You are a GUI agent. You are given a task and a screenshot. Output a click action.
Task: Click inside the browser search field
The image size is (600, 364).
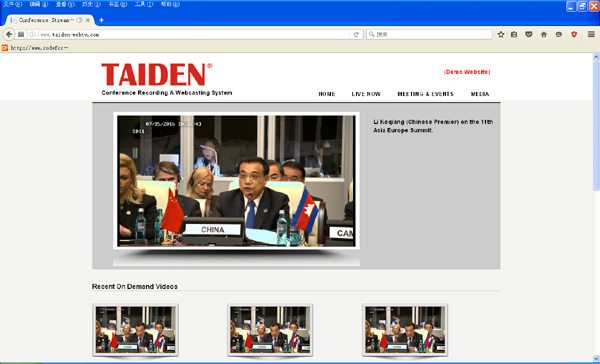(429, 34)
